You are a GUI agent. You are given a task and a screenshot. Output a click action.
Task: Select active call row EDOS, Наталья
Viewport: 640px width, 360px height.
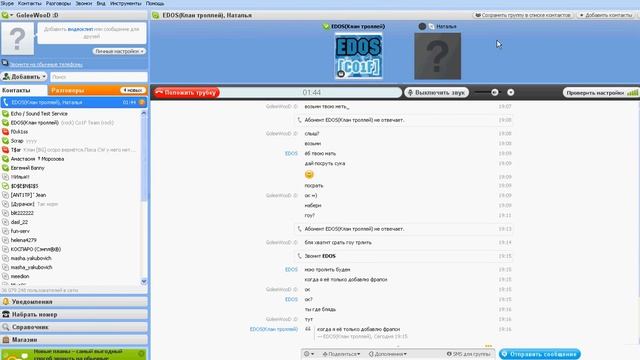(74, 102)
